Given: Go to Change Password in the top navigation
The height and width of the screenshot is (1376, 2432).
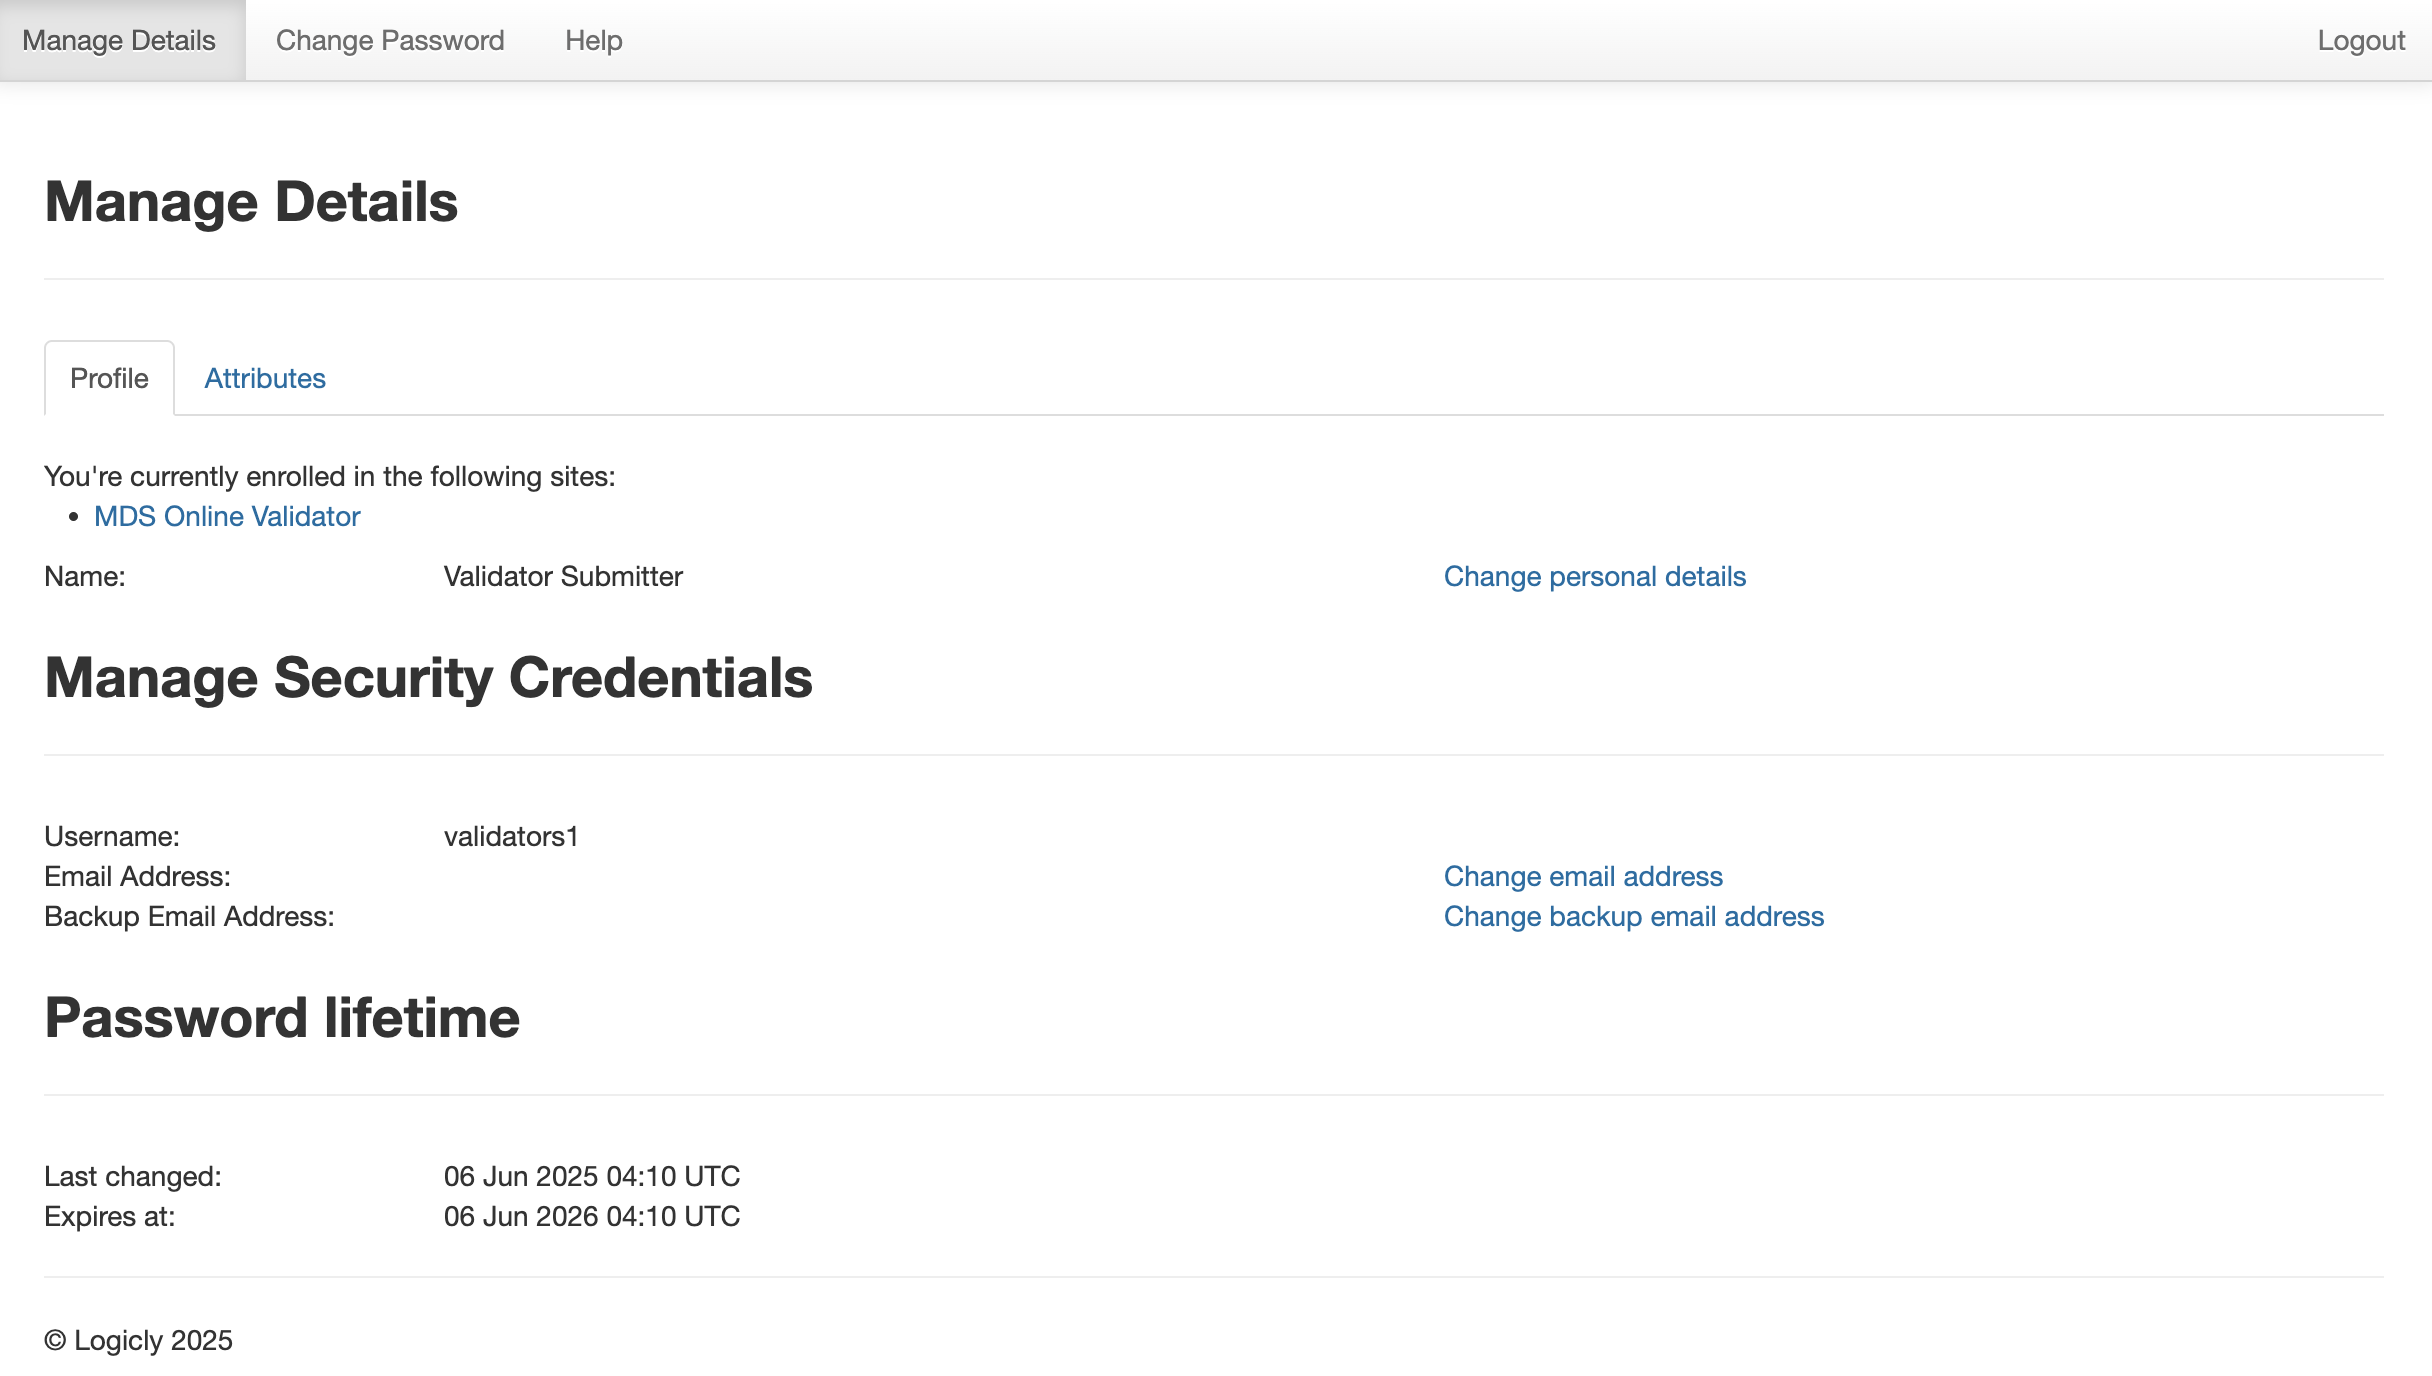Looking at the screenshot, I should coord(390,40).
